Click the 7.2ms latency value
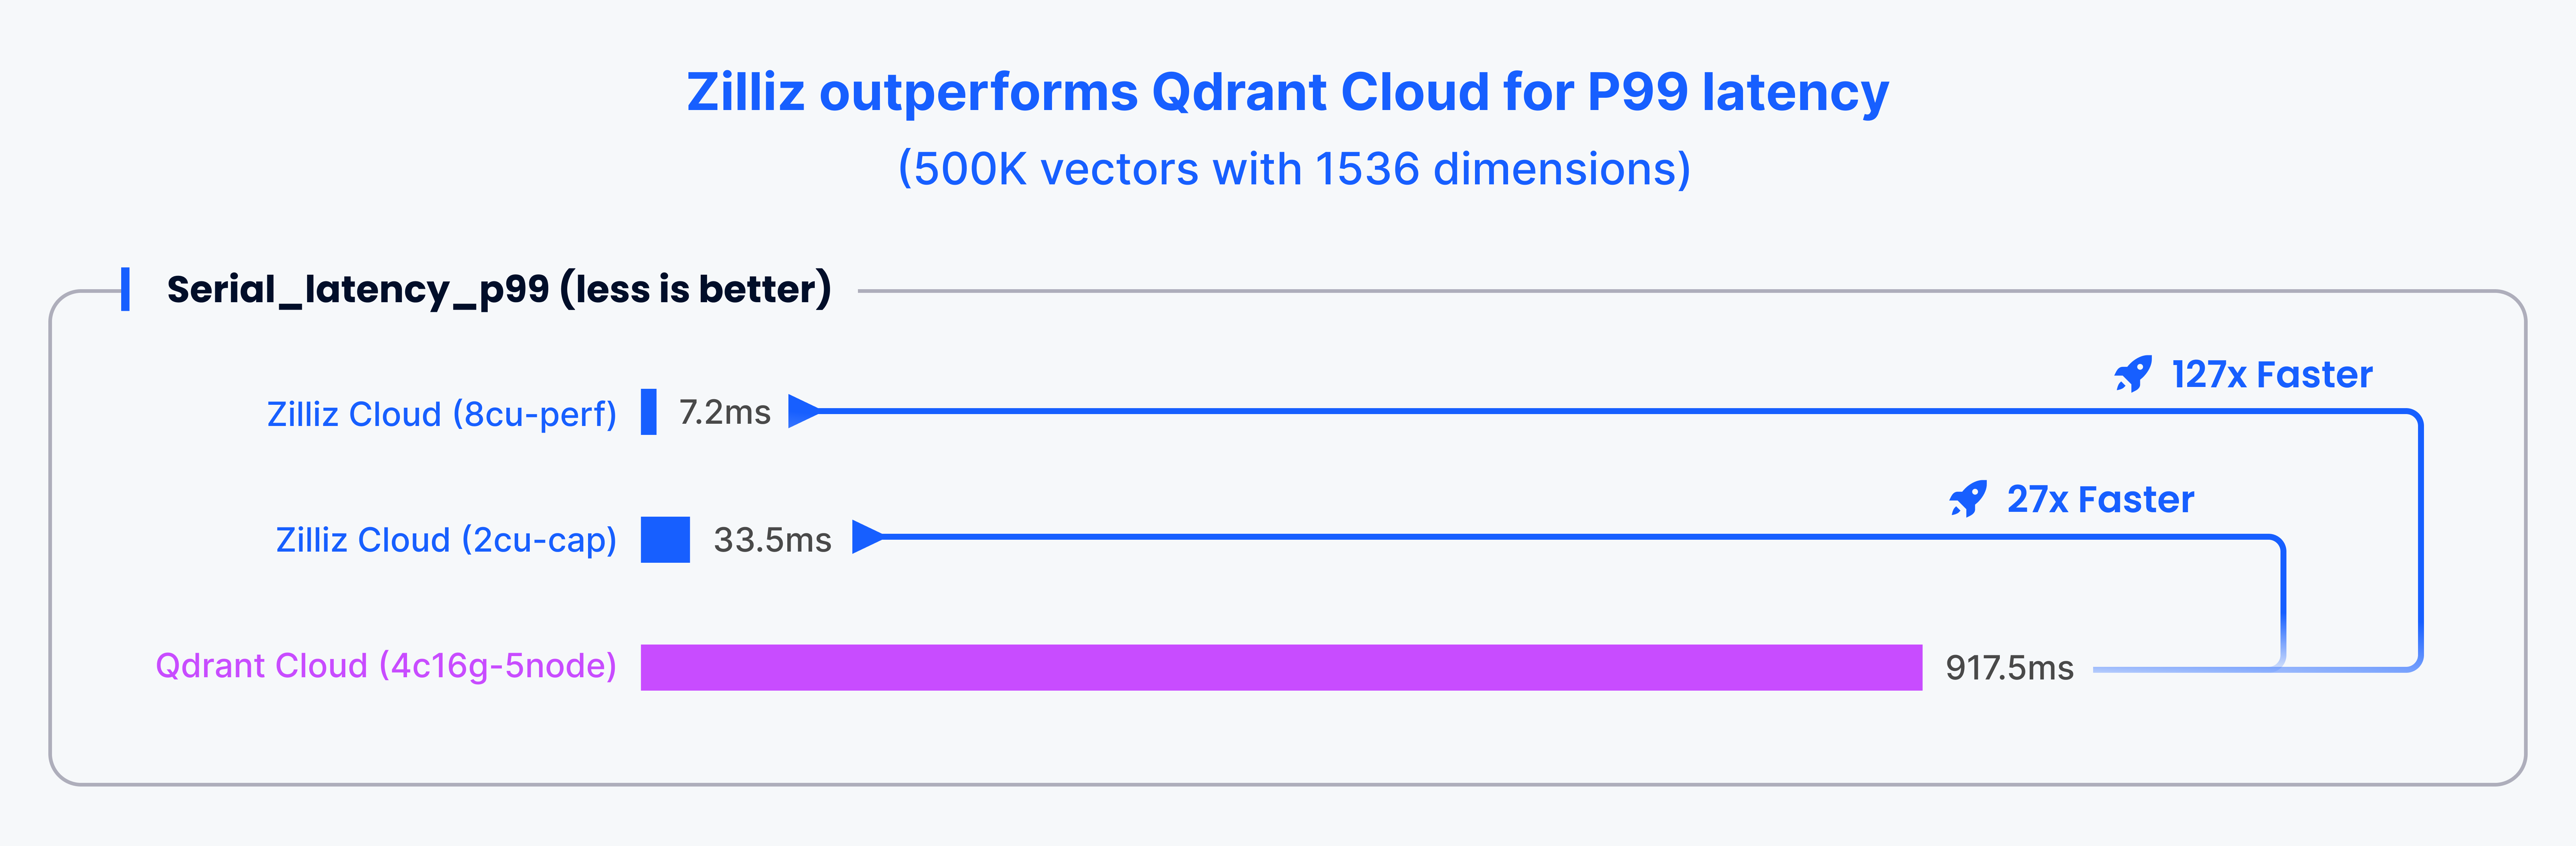This screenshot has height=846, width=2576. pos(724,412)
